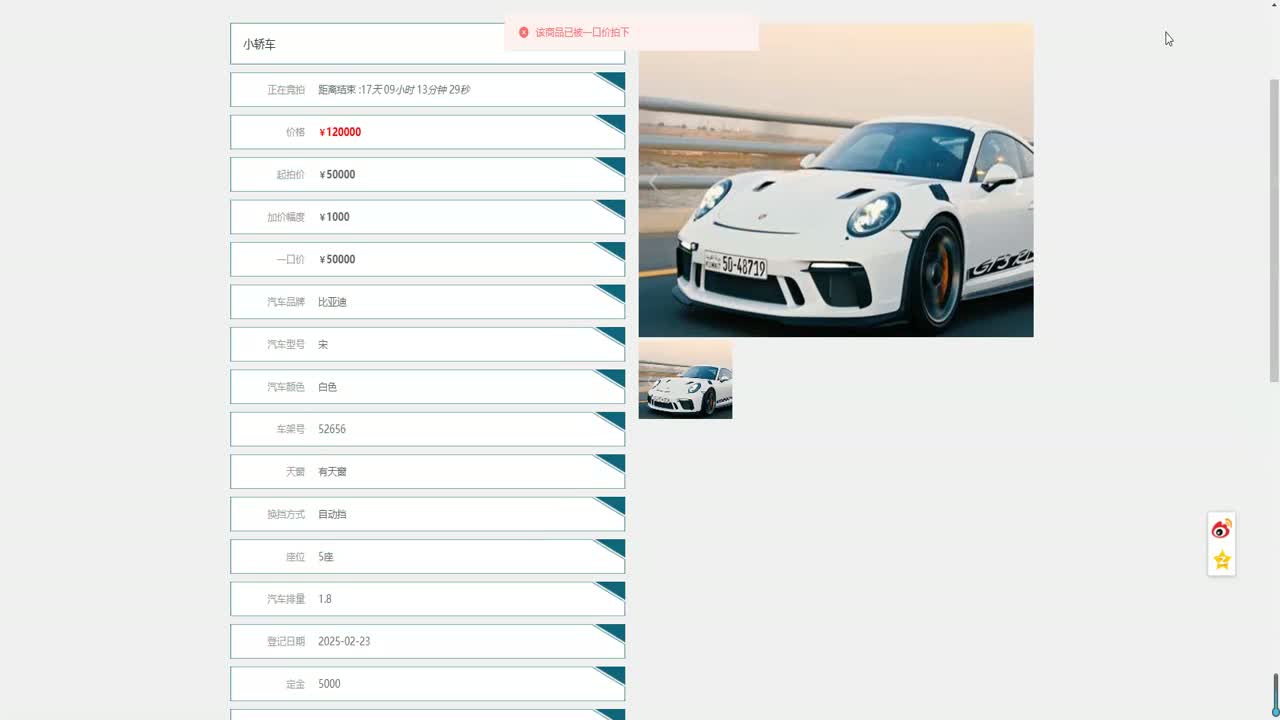Click the deposit value 5000

pos(329,684)
